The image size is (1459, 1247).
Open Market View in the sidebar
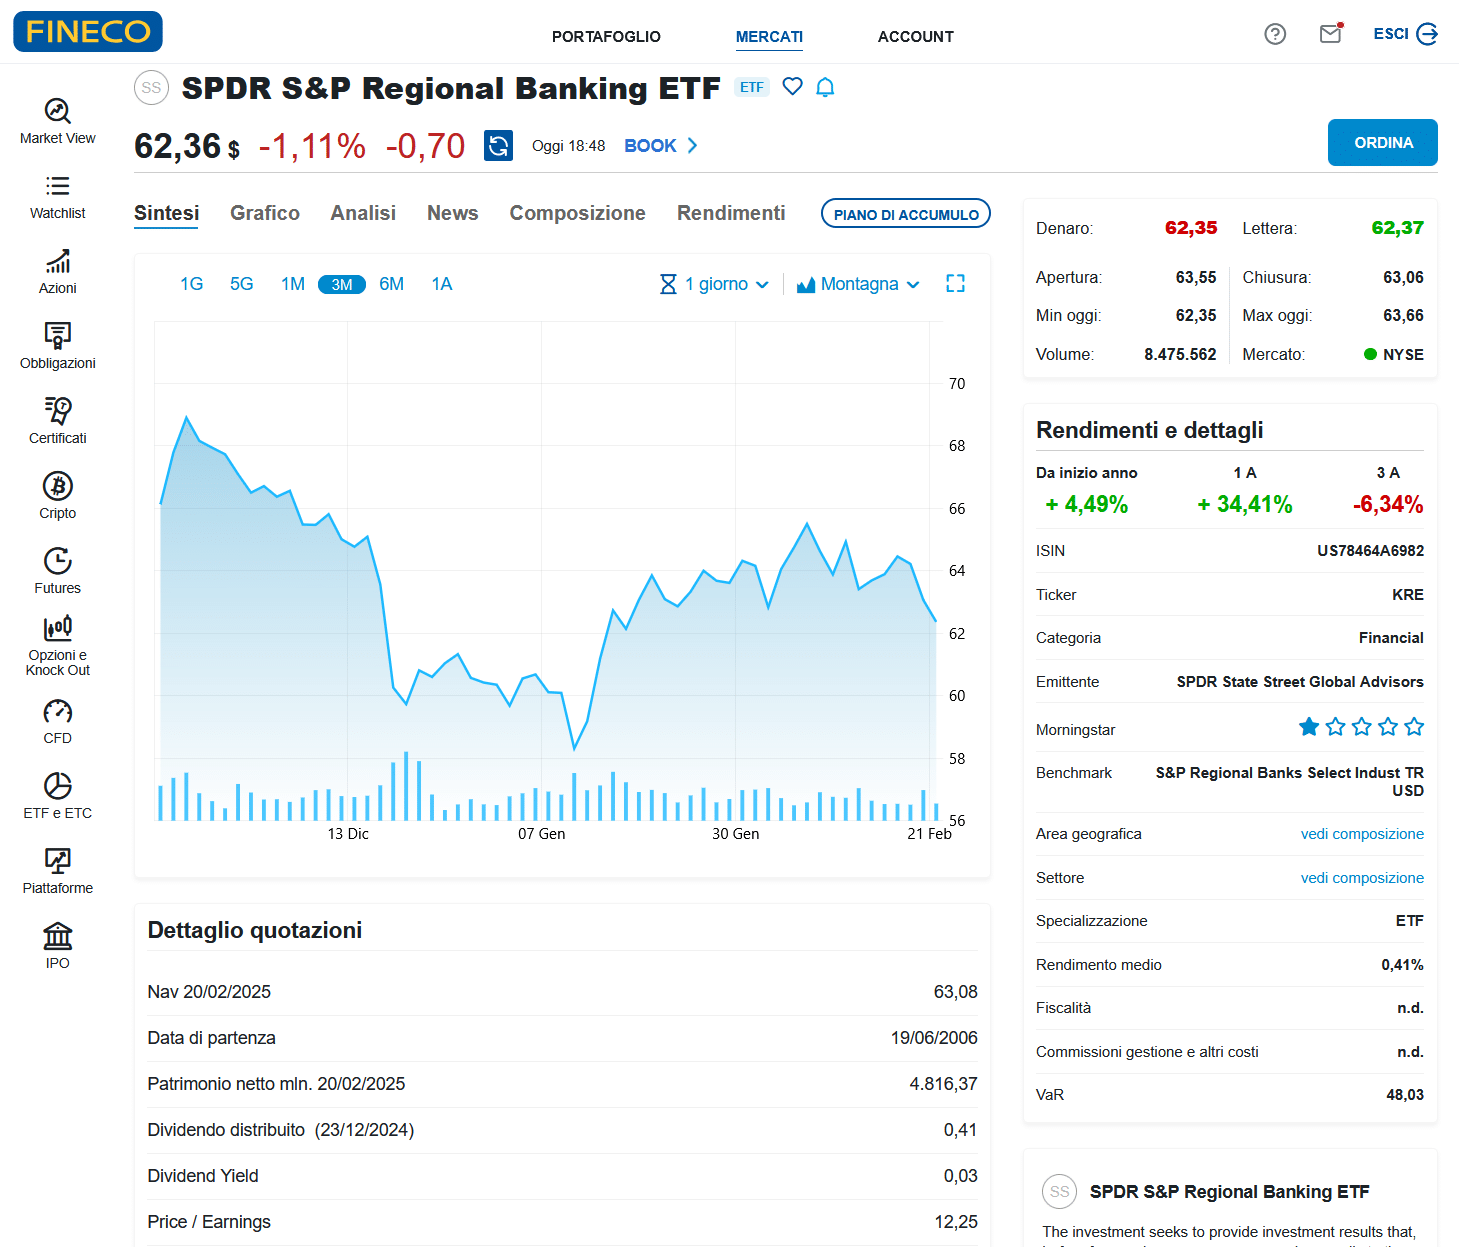[x=57, y=122]
